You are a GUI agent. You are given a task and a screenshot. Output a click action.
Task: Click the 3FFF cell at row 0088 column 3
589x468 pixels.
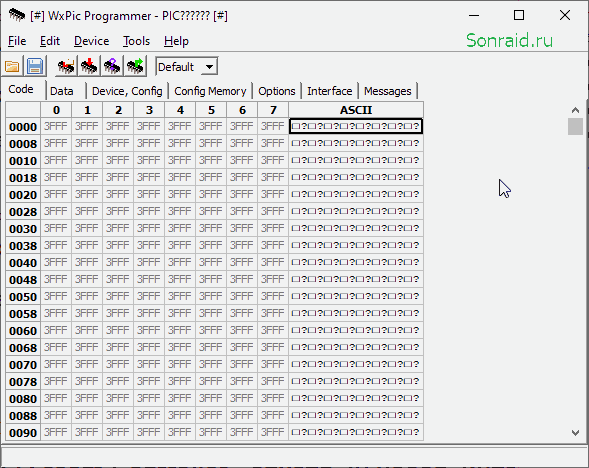click(x=149, y=415)
